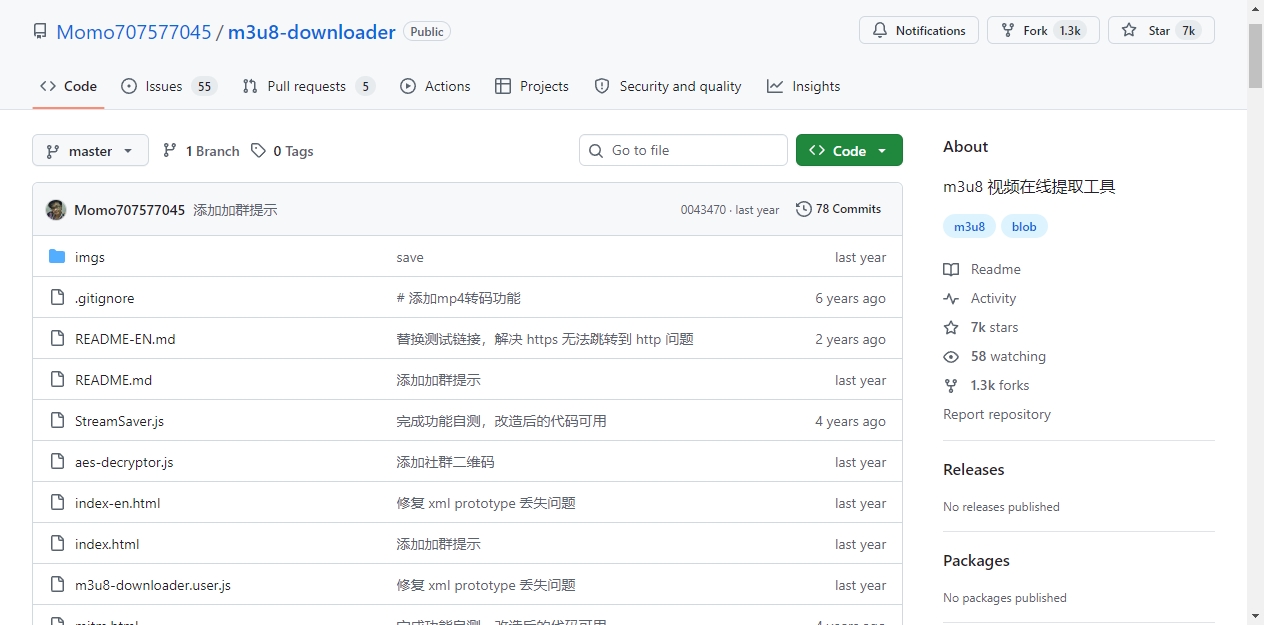
Task: Open commit hash 0043470
Action: (703, 210)
